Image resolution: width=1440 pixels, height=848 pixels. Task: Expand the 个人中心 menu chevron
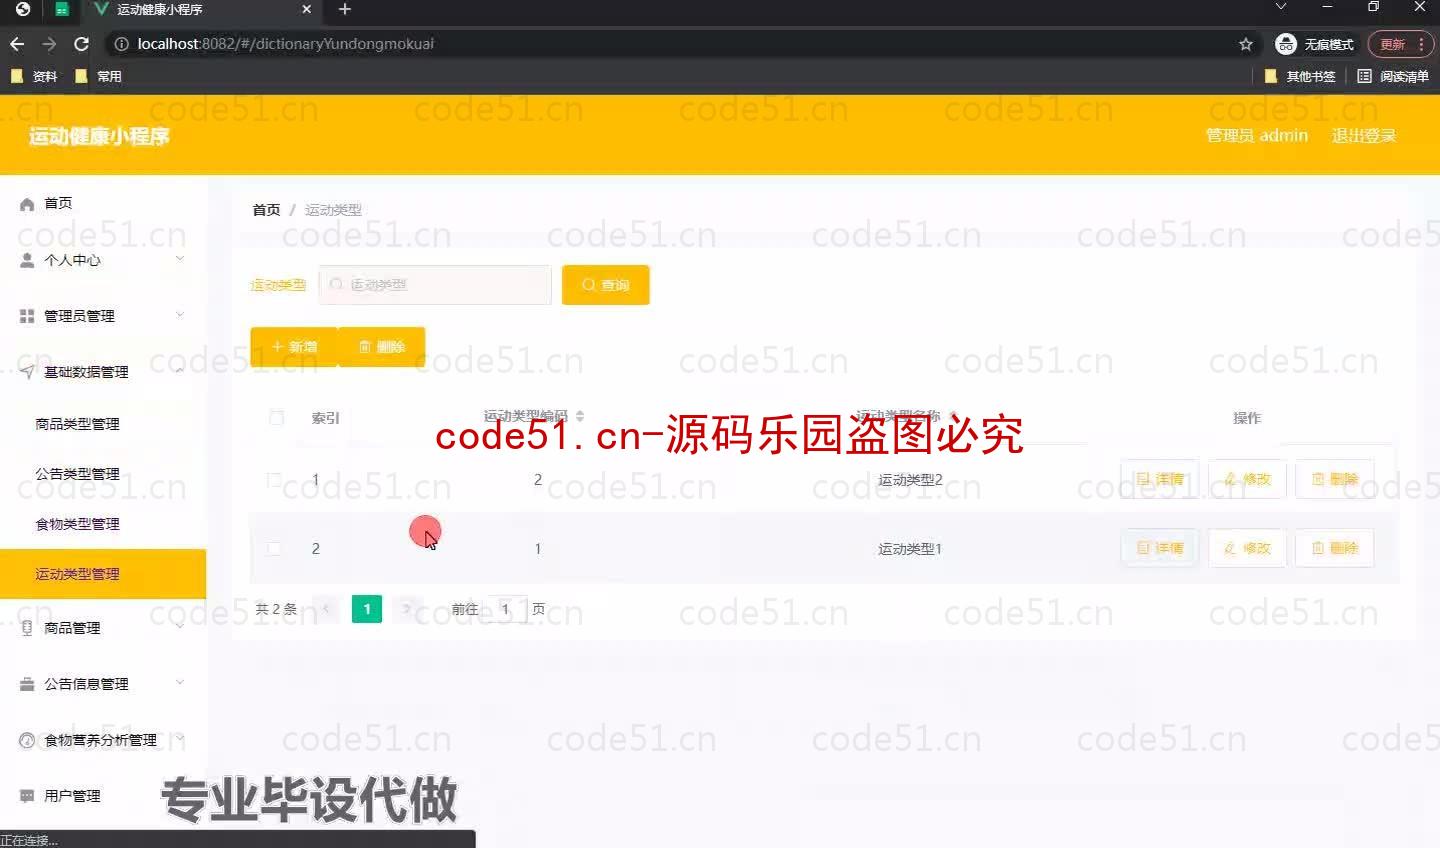point(180,259)
